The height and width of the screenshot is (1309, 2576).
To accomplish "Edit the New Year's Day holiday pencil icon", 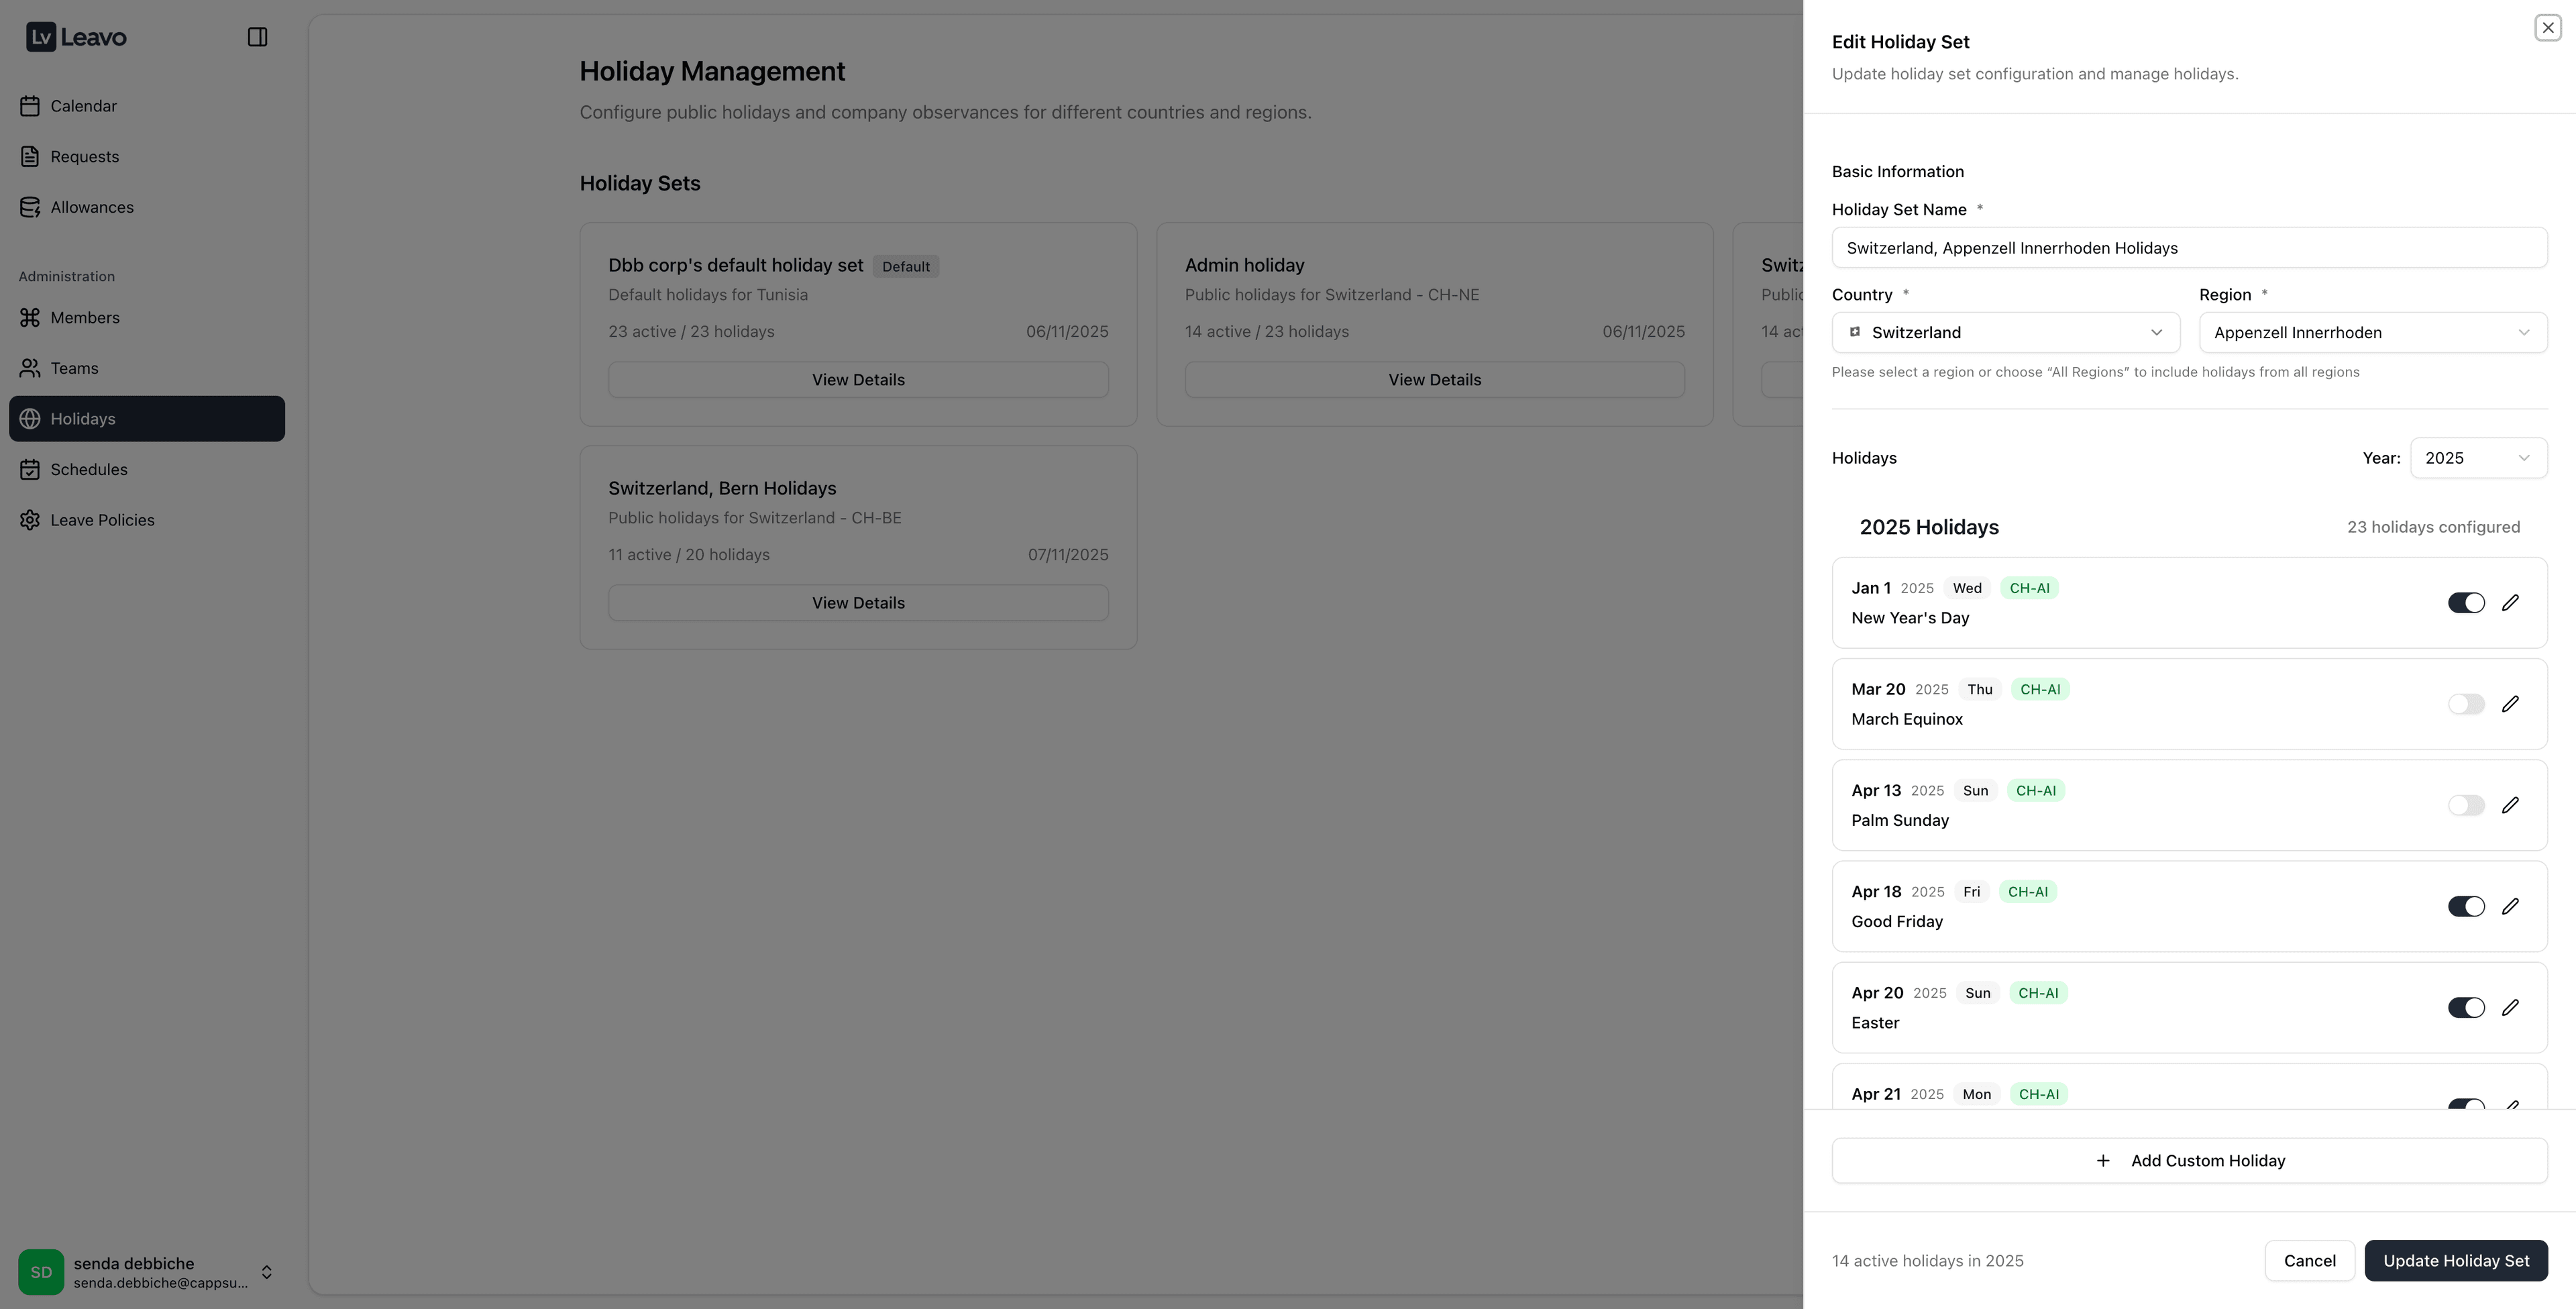I will (x=2510, y=603).
